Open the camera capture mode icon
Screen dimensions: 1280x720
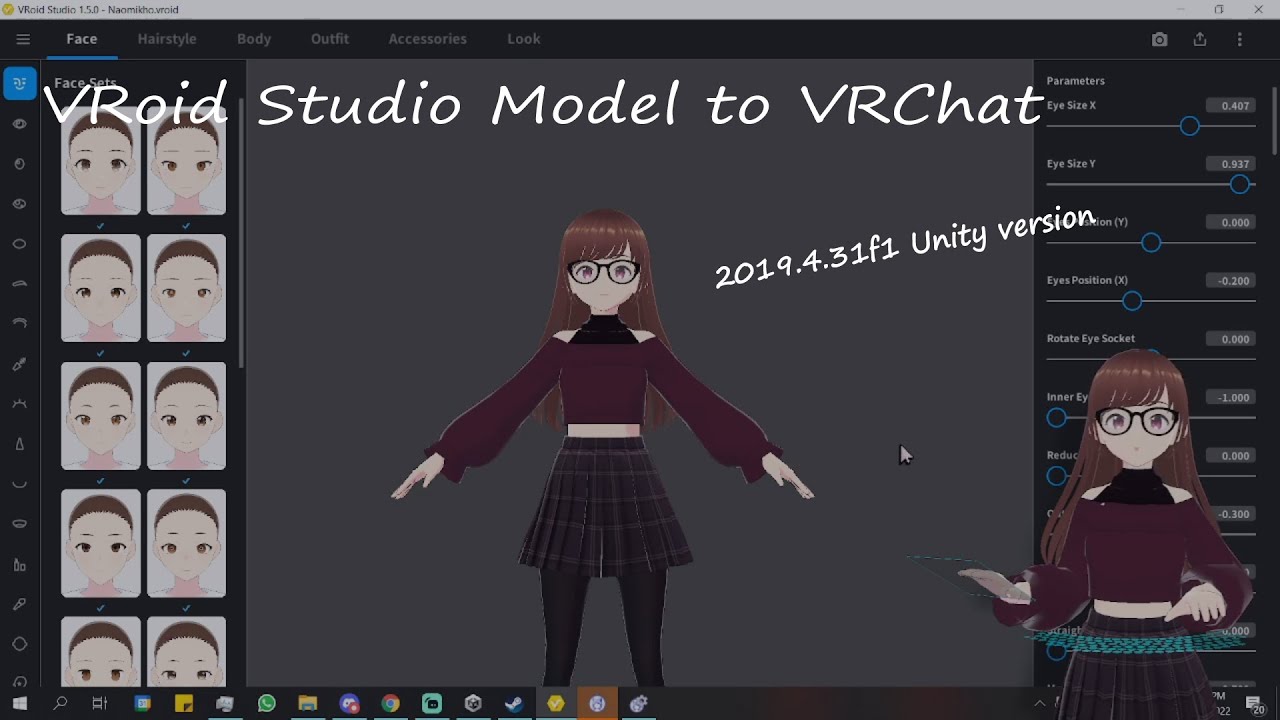[1159, 39]
